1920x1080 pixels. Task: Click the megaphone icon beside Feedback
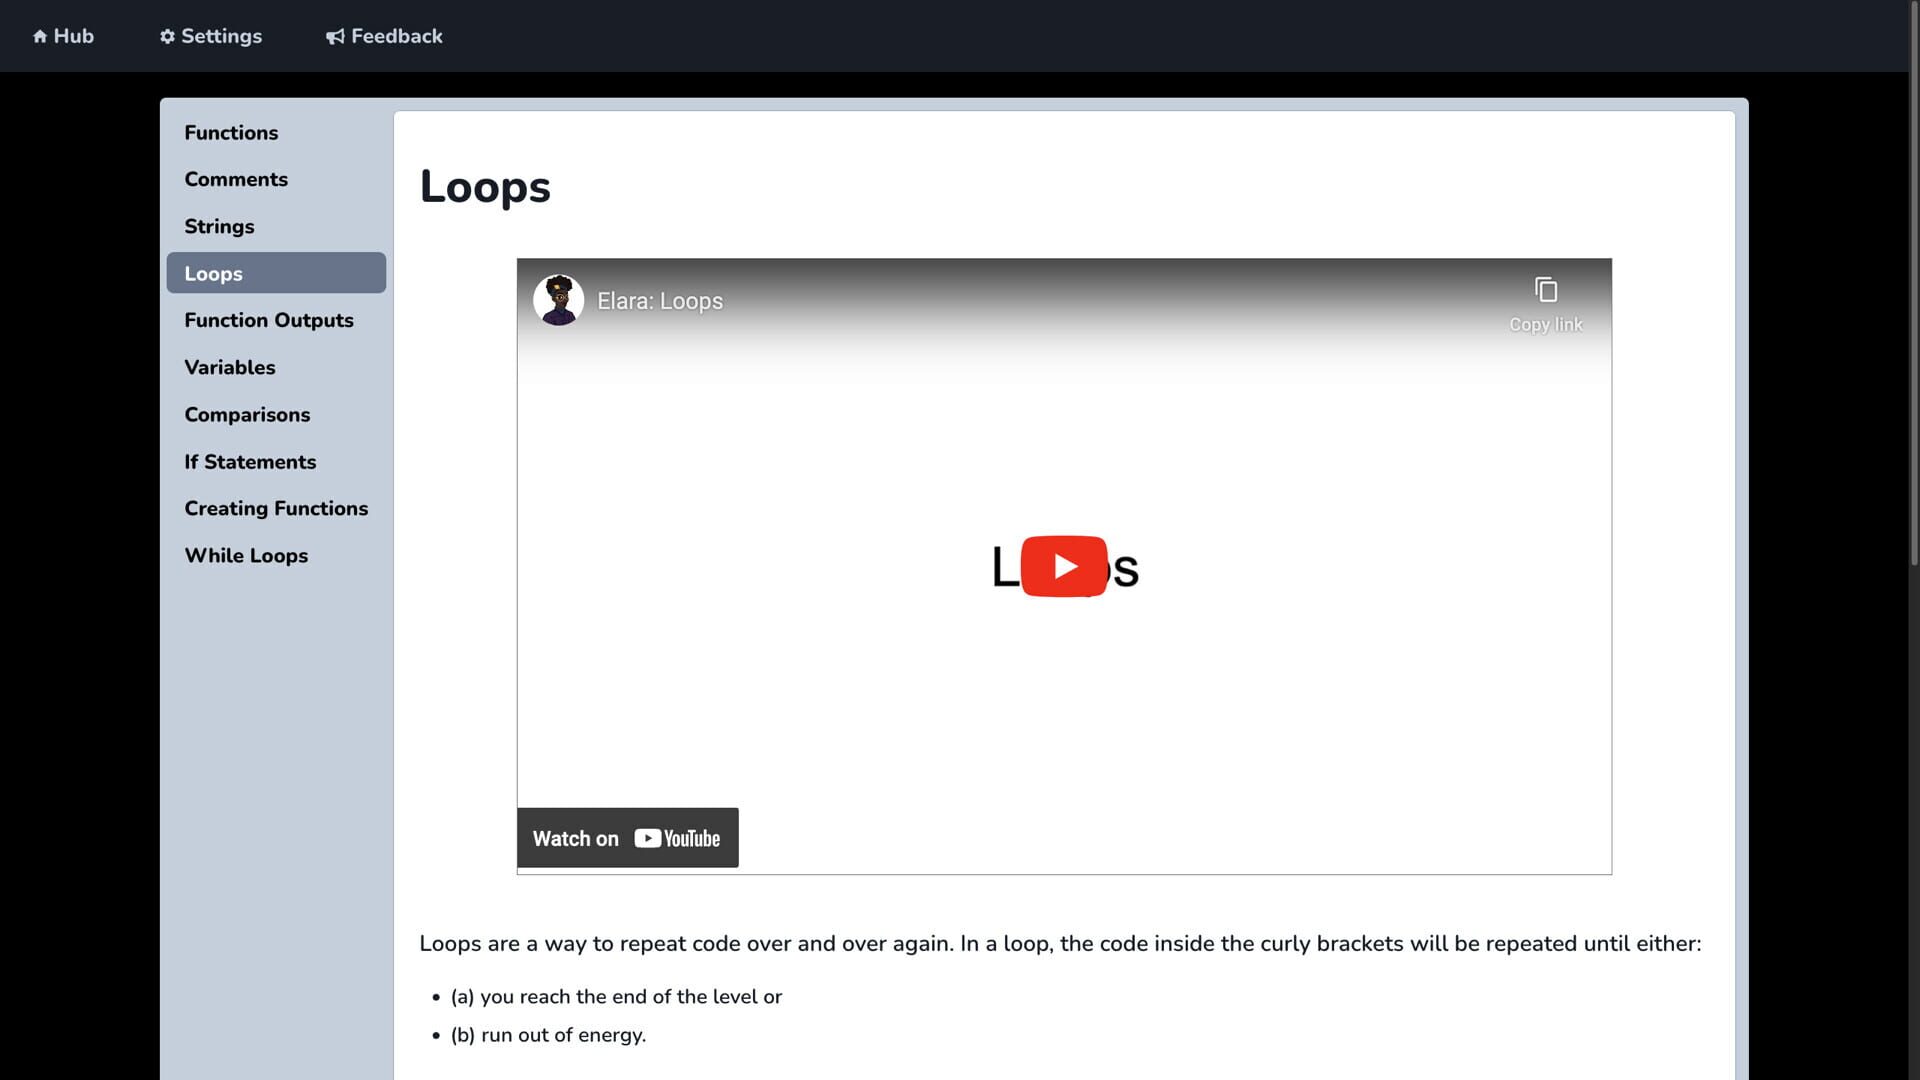point(335,37)
